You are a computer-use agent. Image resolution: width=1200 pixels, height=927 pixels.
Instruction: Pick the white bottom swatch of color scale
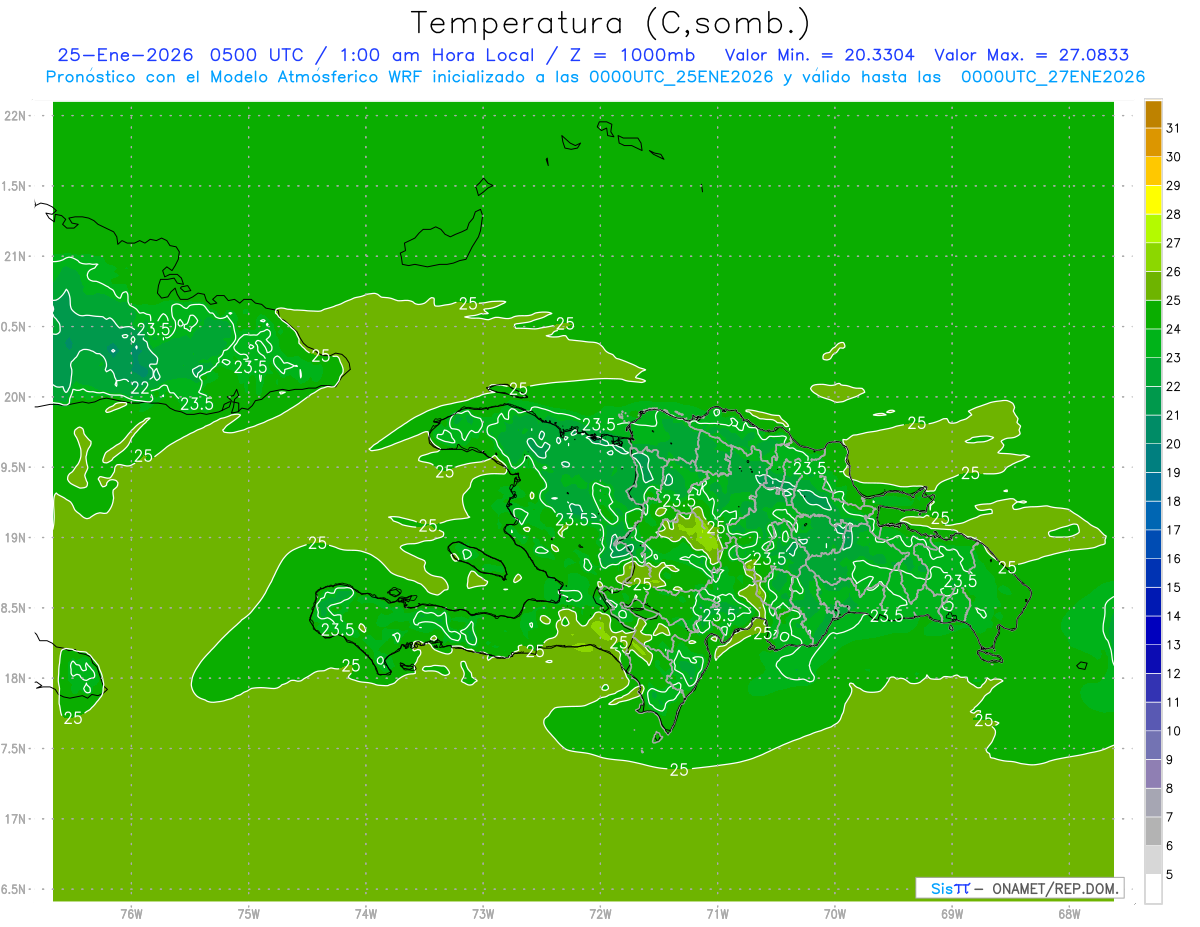click(x=1153, y=888)
